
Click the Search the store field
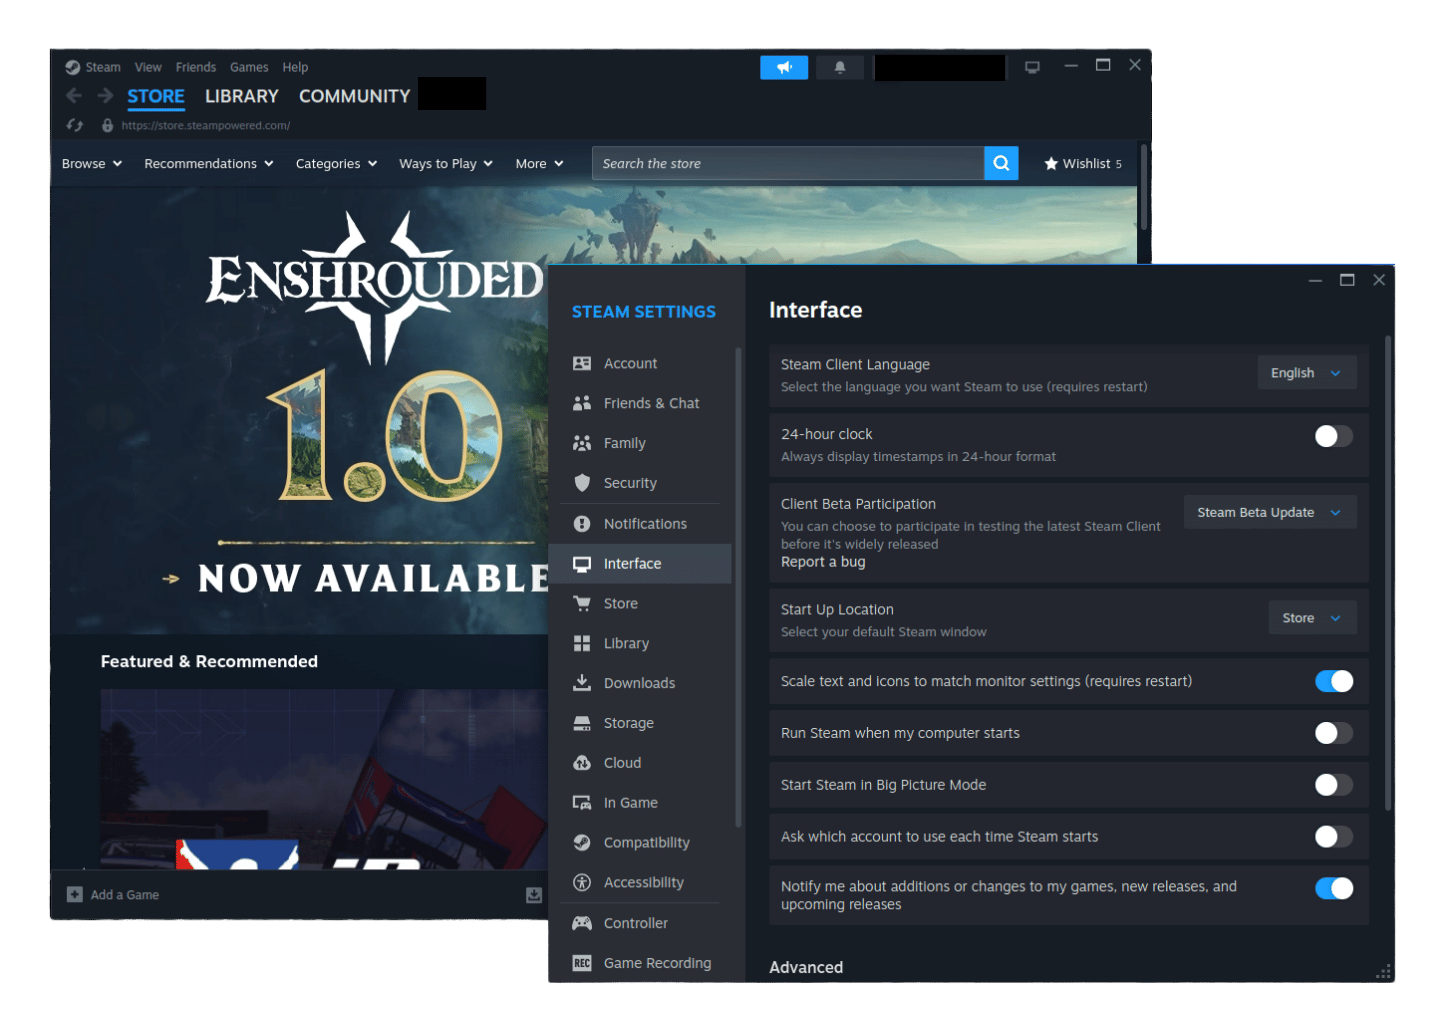coord(788,163)
